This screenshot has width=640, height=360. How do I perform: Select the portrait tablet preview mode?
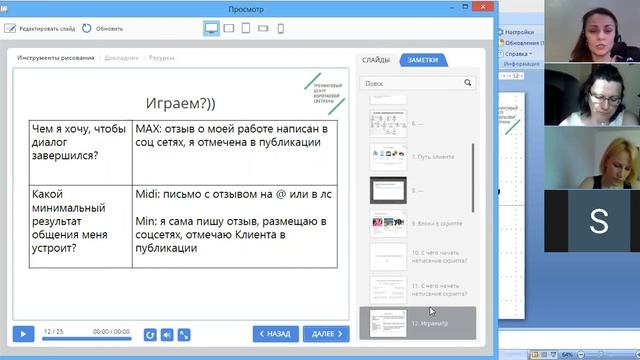click(x=246, y=28)
